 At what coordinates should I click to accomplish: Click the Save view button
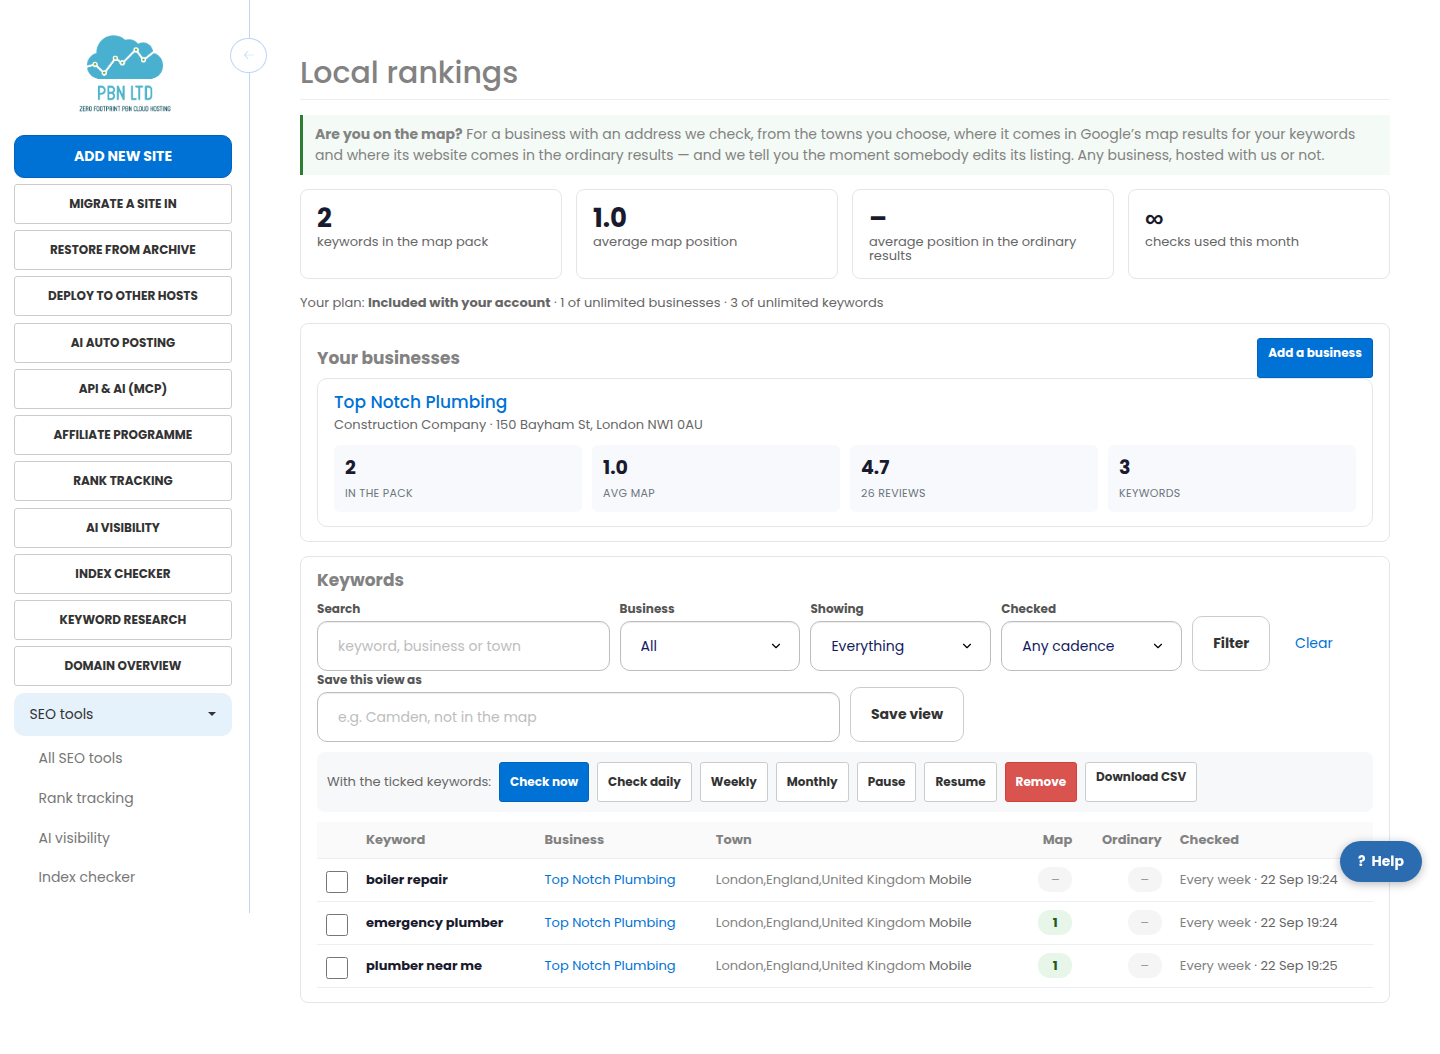tap(907, 714)
